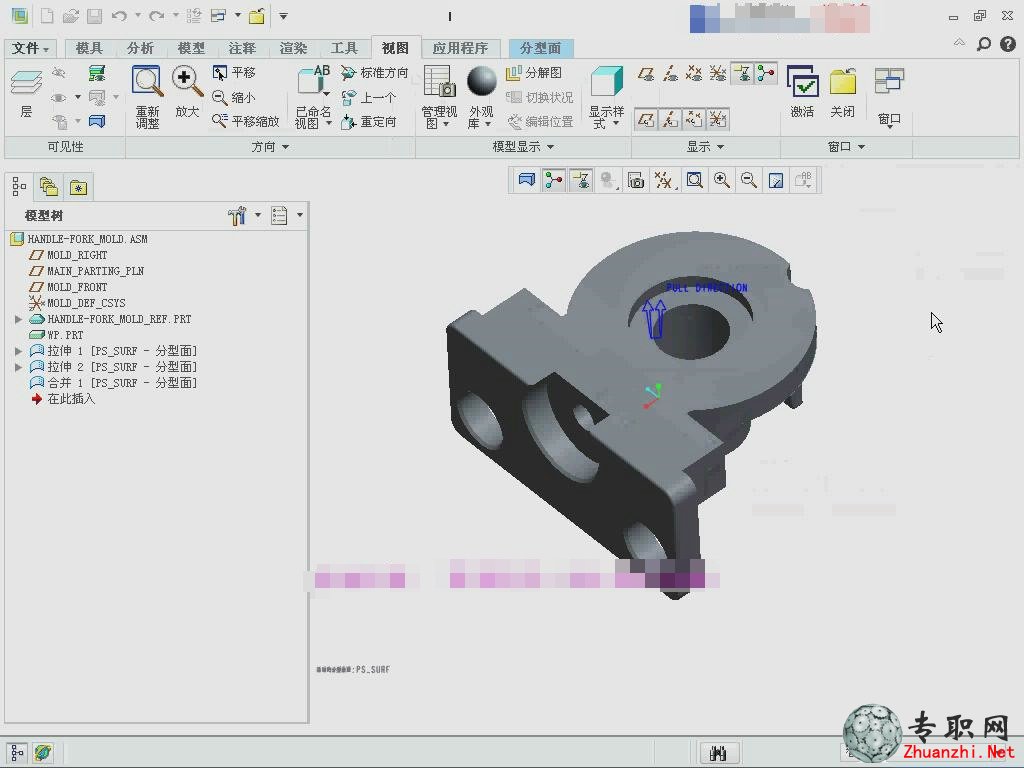
Task: Toggle annotation display in ribbon Display group
Action: point(742,73)
